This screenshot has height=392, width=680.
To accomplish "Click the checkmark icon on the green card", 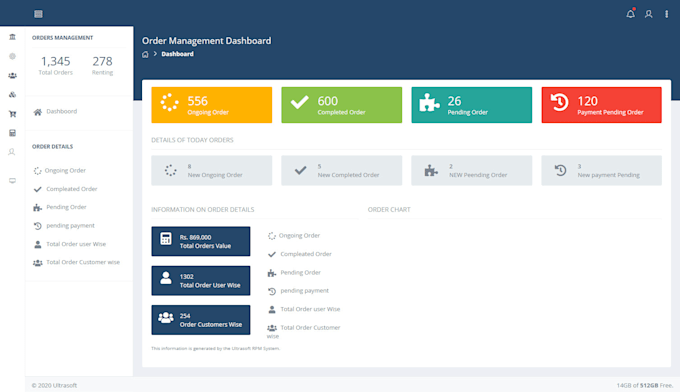I will click(300, 102).
